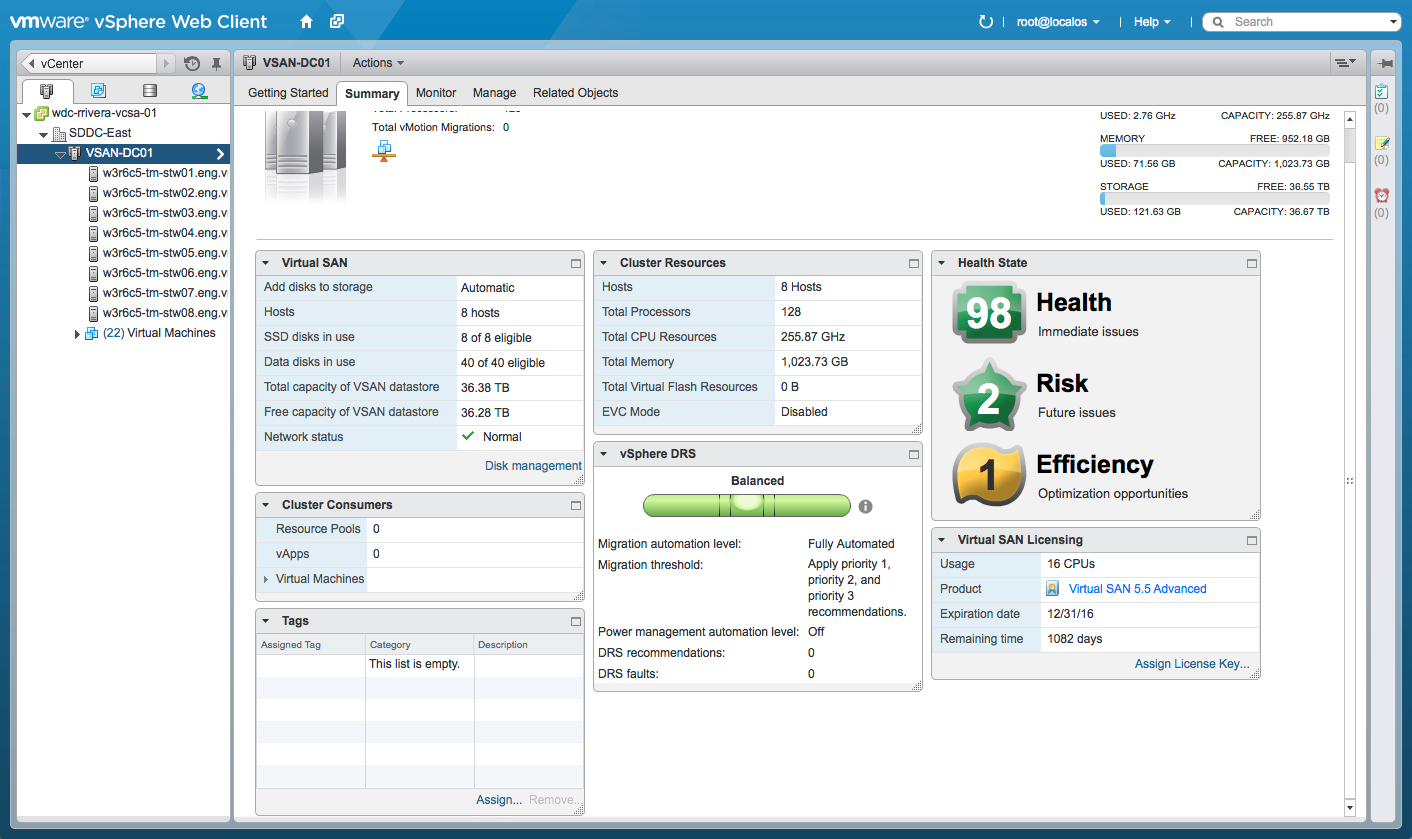Go to the Home icon in header
The image size is (1412, 839).
click(306, 21)
